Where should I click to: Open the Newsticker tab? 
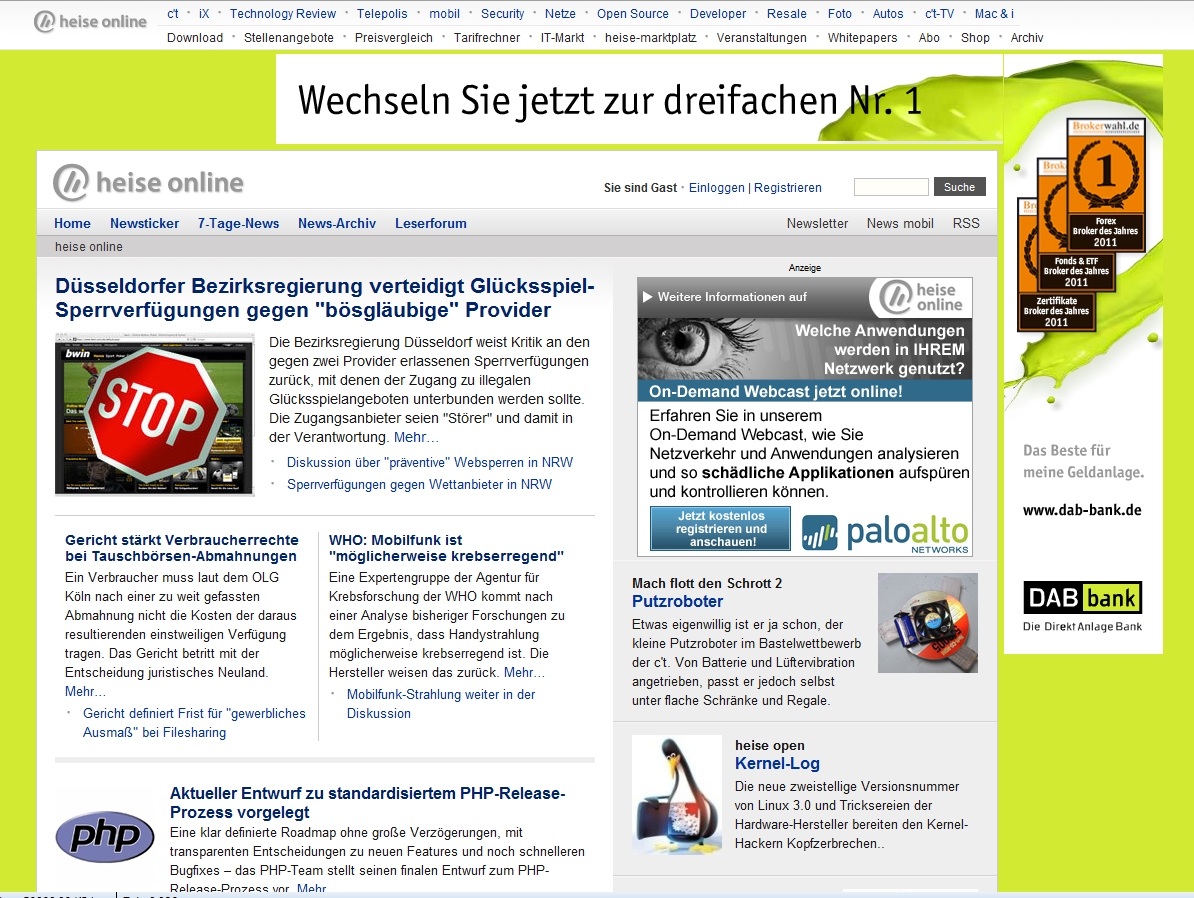(145, 224)
